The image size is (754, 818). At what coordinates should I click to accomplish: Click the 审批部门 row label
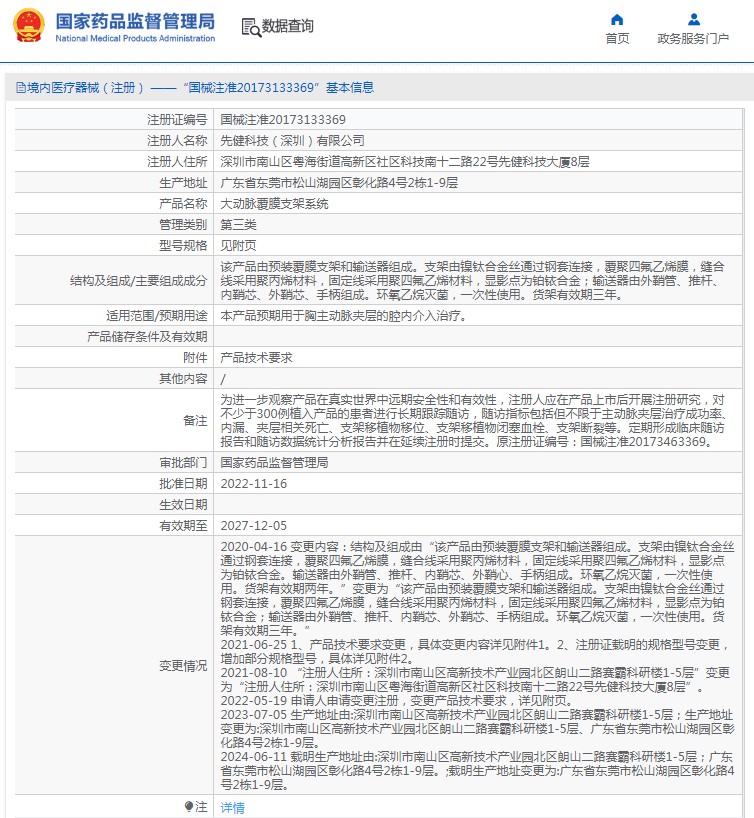click(183, 463)
